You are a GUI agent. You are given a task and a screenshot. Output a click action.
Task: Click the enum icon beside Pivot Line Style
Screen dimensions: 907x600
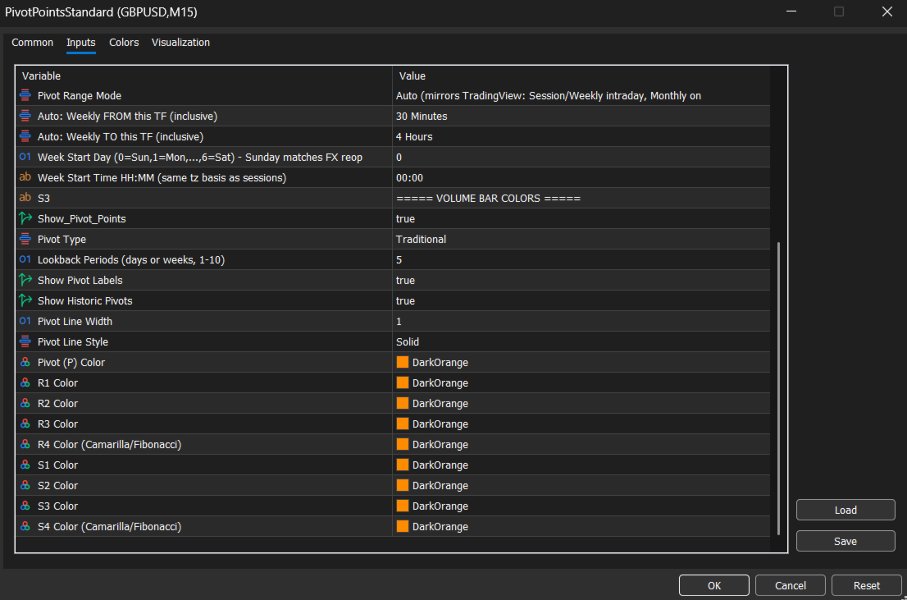pyautogui.click(x=25, y=341)
